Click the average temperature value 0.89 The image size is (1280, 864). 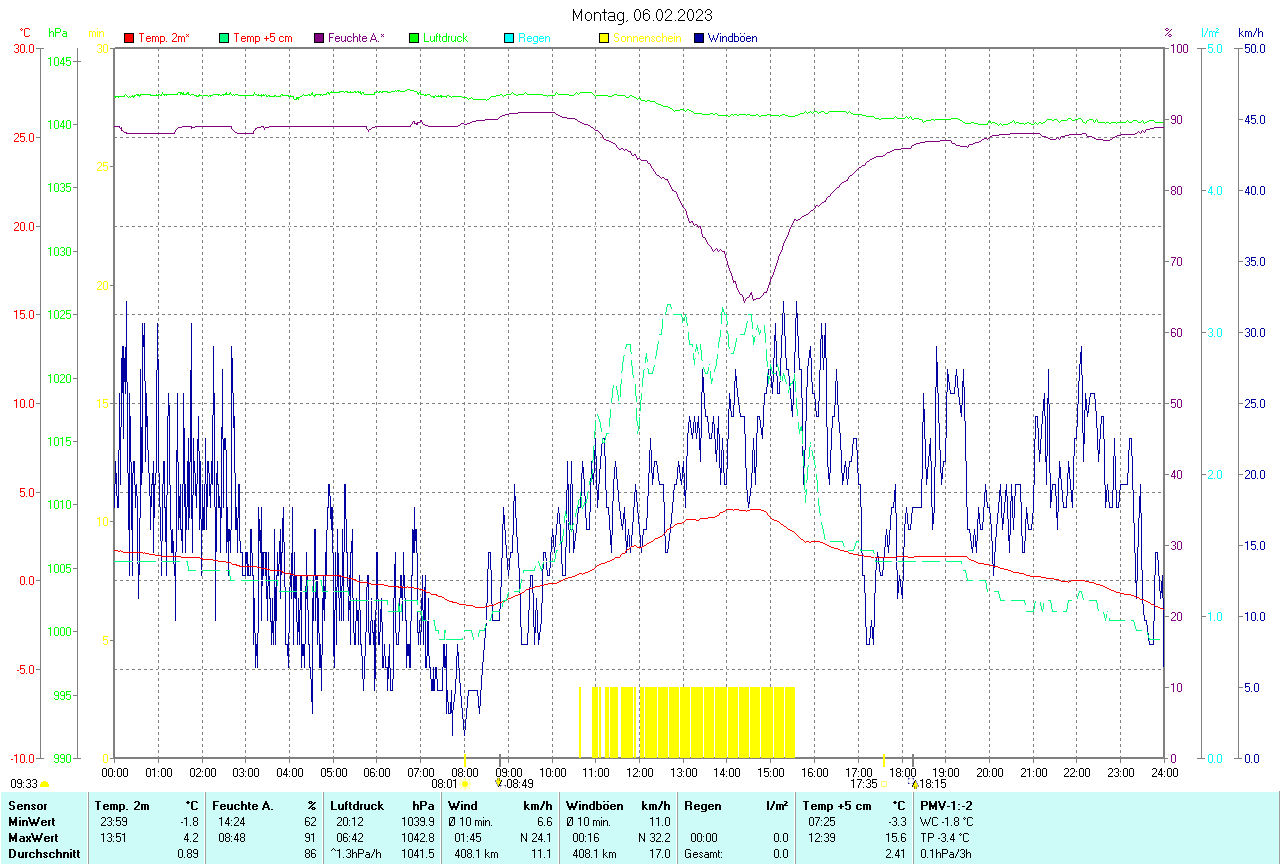coord(188,853)
